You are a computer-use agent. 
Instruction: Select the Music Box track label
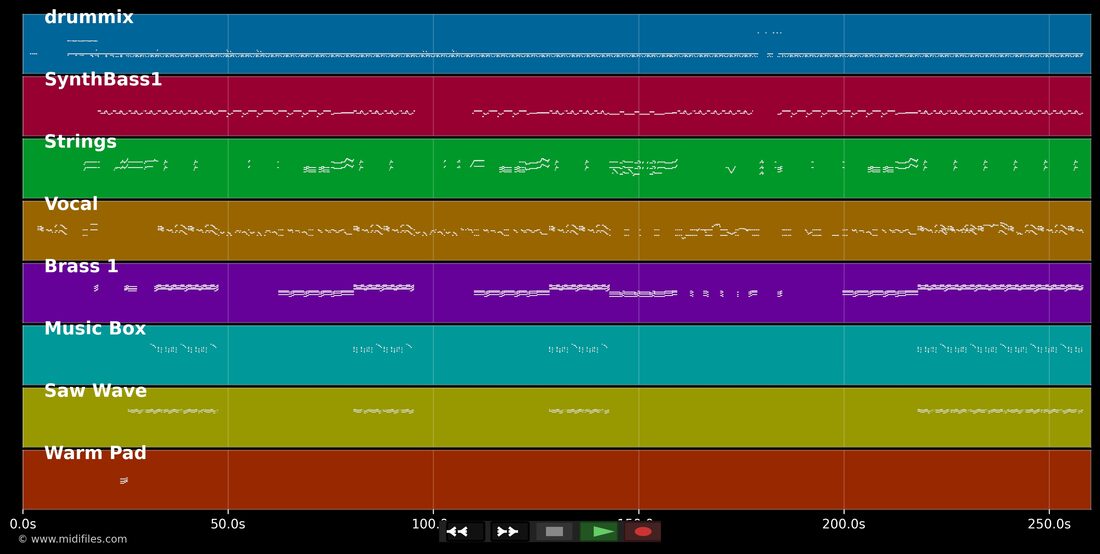click(95, 329)
